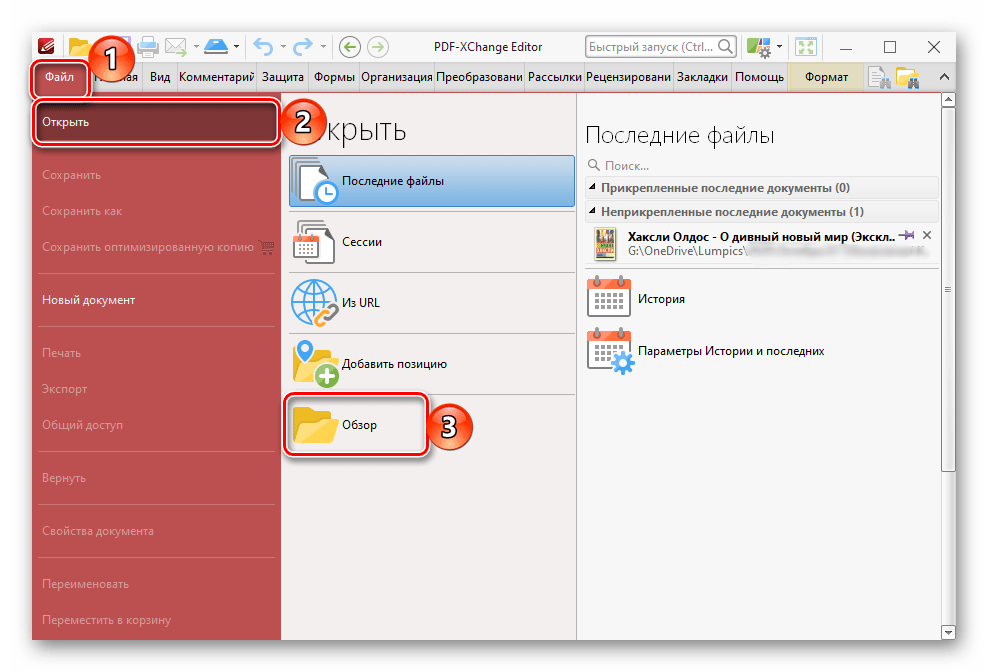Click into the Поиск recent files search field

point(762,165)
